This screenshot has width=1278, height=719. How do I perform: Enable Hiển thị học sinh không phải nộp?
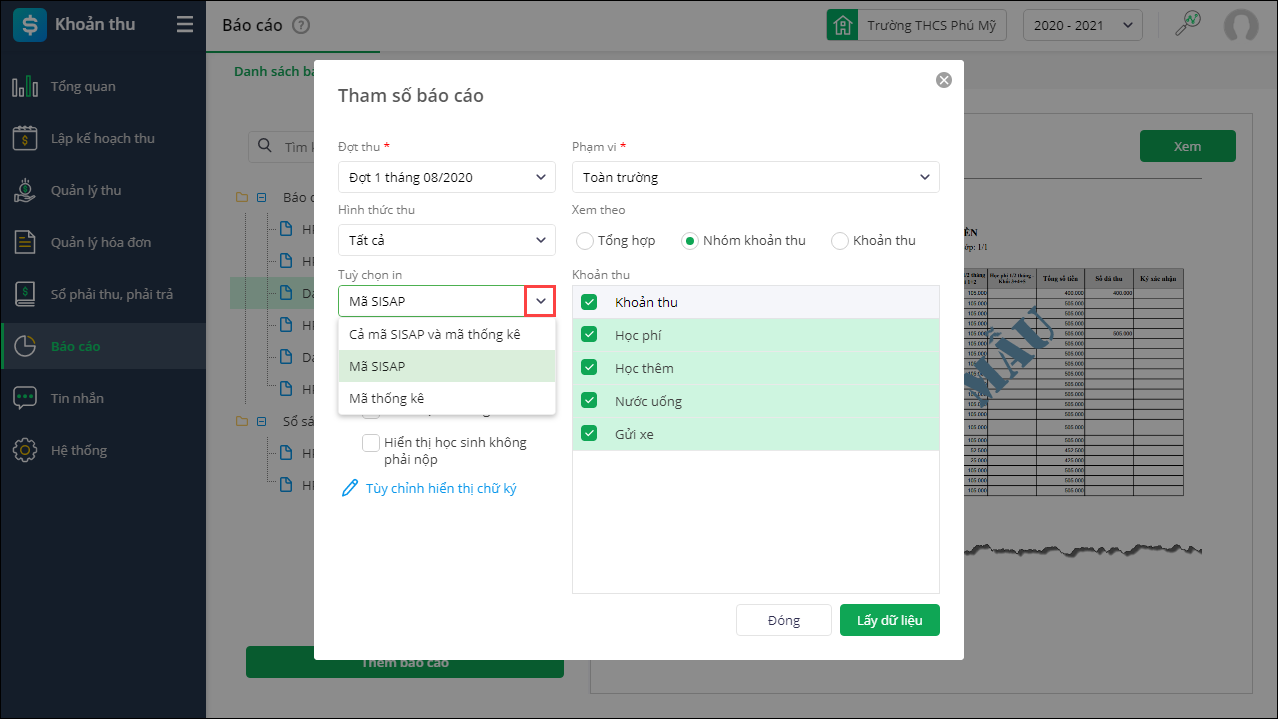371,443
